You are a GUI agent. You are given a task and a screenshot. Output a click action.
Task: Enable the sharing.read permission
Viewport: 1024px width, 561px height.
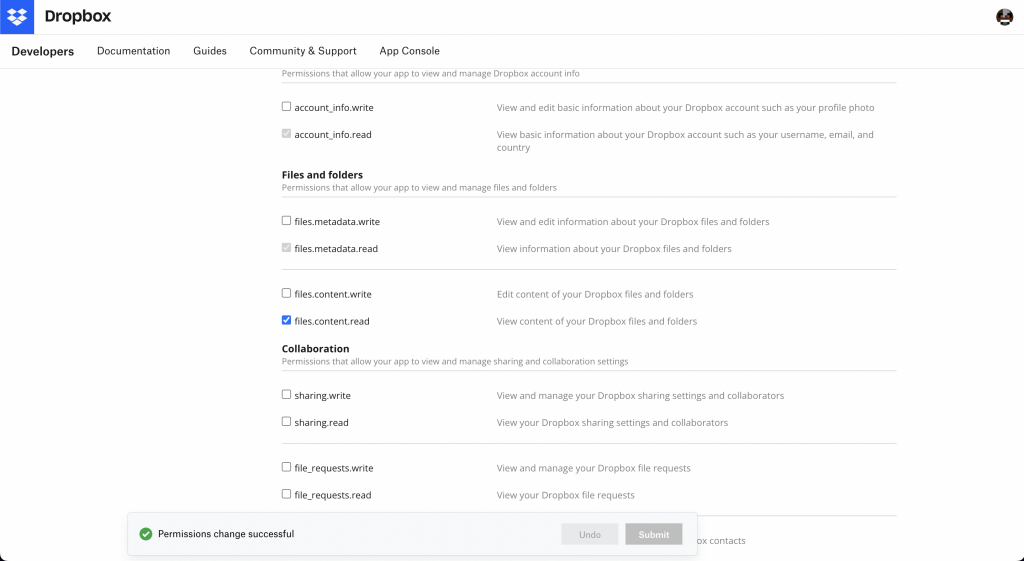[x=287, y=422]
